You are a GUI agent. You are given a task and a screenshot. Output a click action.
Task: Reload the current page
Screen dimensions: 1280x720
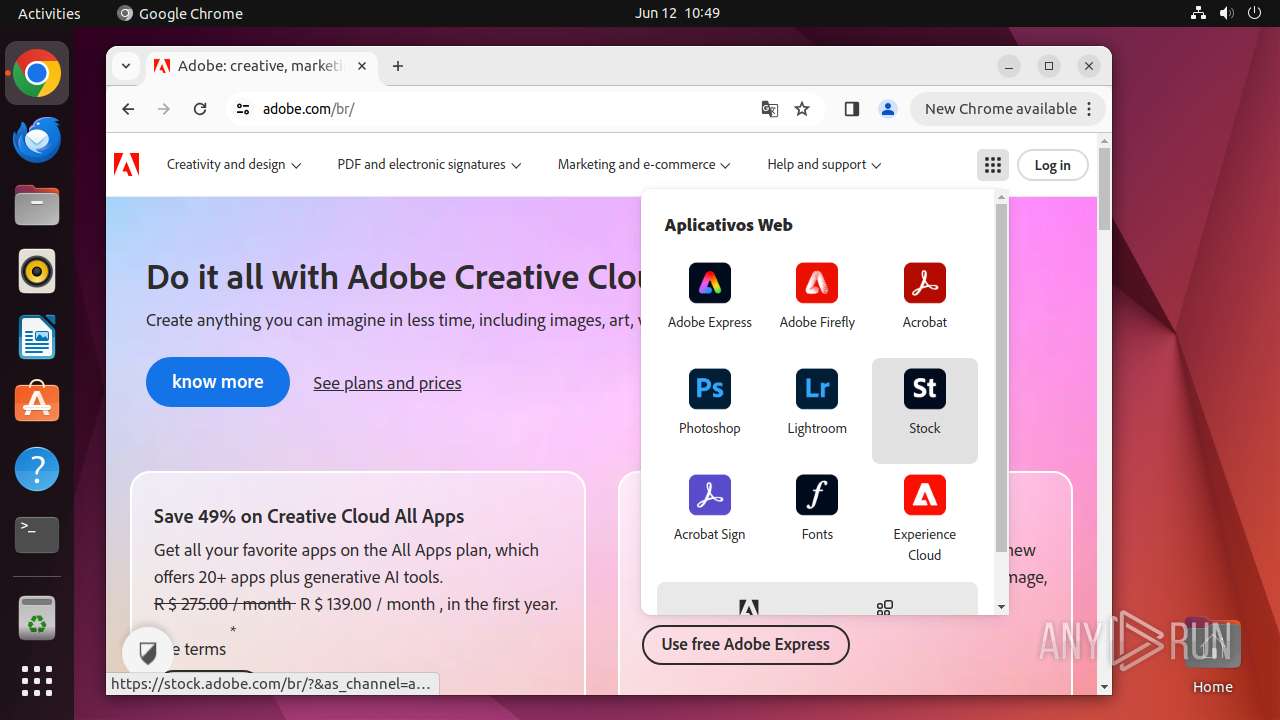click(200, 109)
